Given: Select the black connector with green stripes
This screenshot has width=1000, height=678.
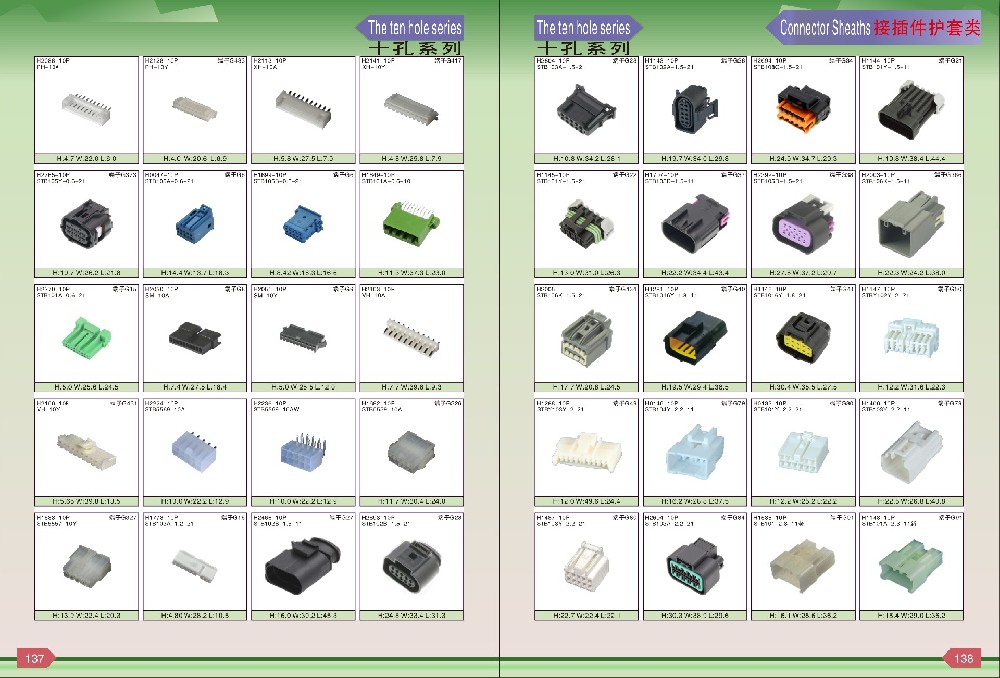Looking at the screenshot, I should 586,223.
